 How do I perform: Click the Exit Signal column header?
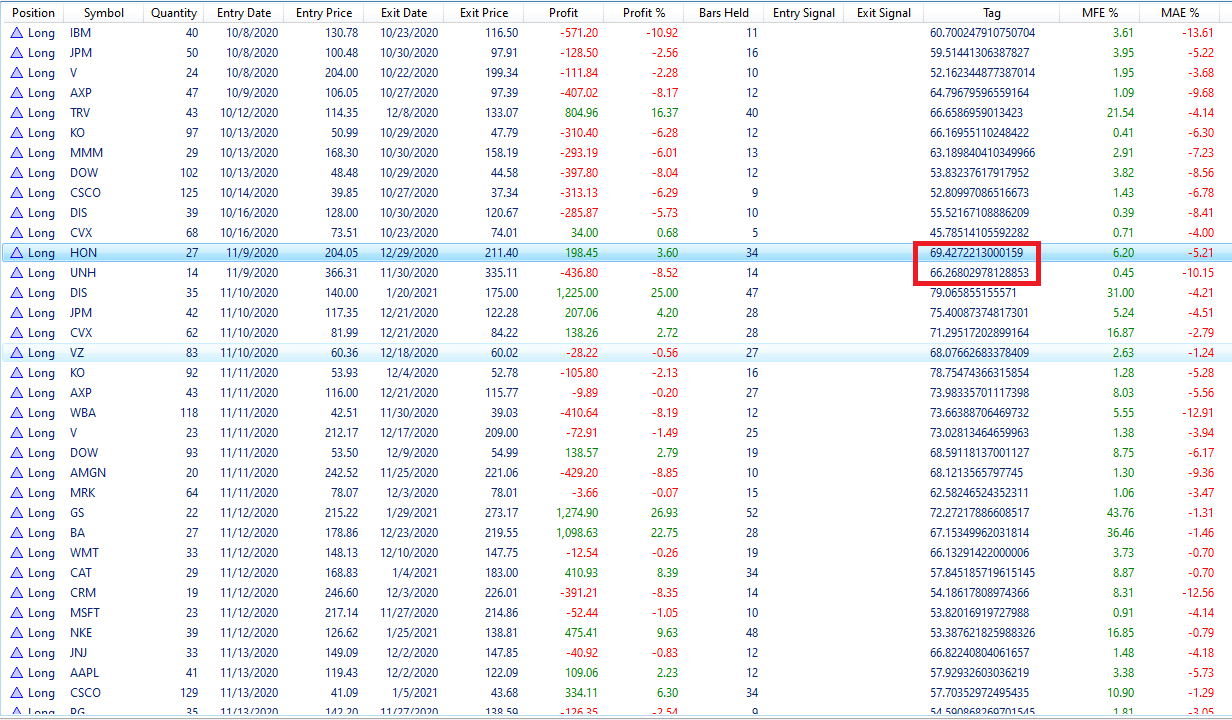click(884, 13)
